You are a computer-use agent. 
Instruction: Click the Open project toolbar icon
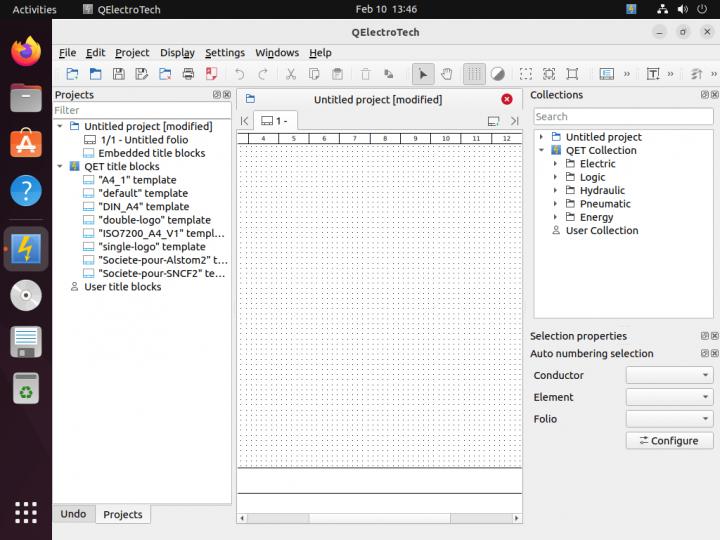[96, 74]
